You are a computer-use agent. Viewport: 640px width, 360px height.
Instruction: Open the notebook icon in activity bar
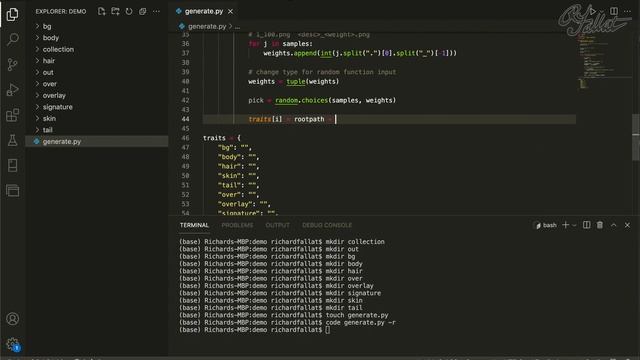pos(13,165)
